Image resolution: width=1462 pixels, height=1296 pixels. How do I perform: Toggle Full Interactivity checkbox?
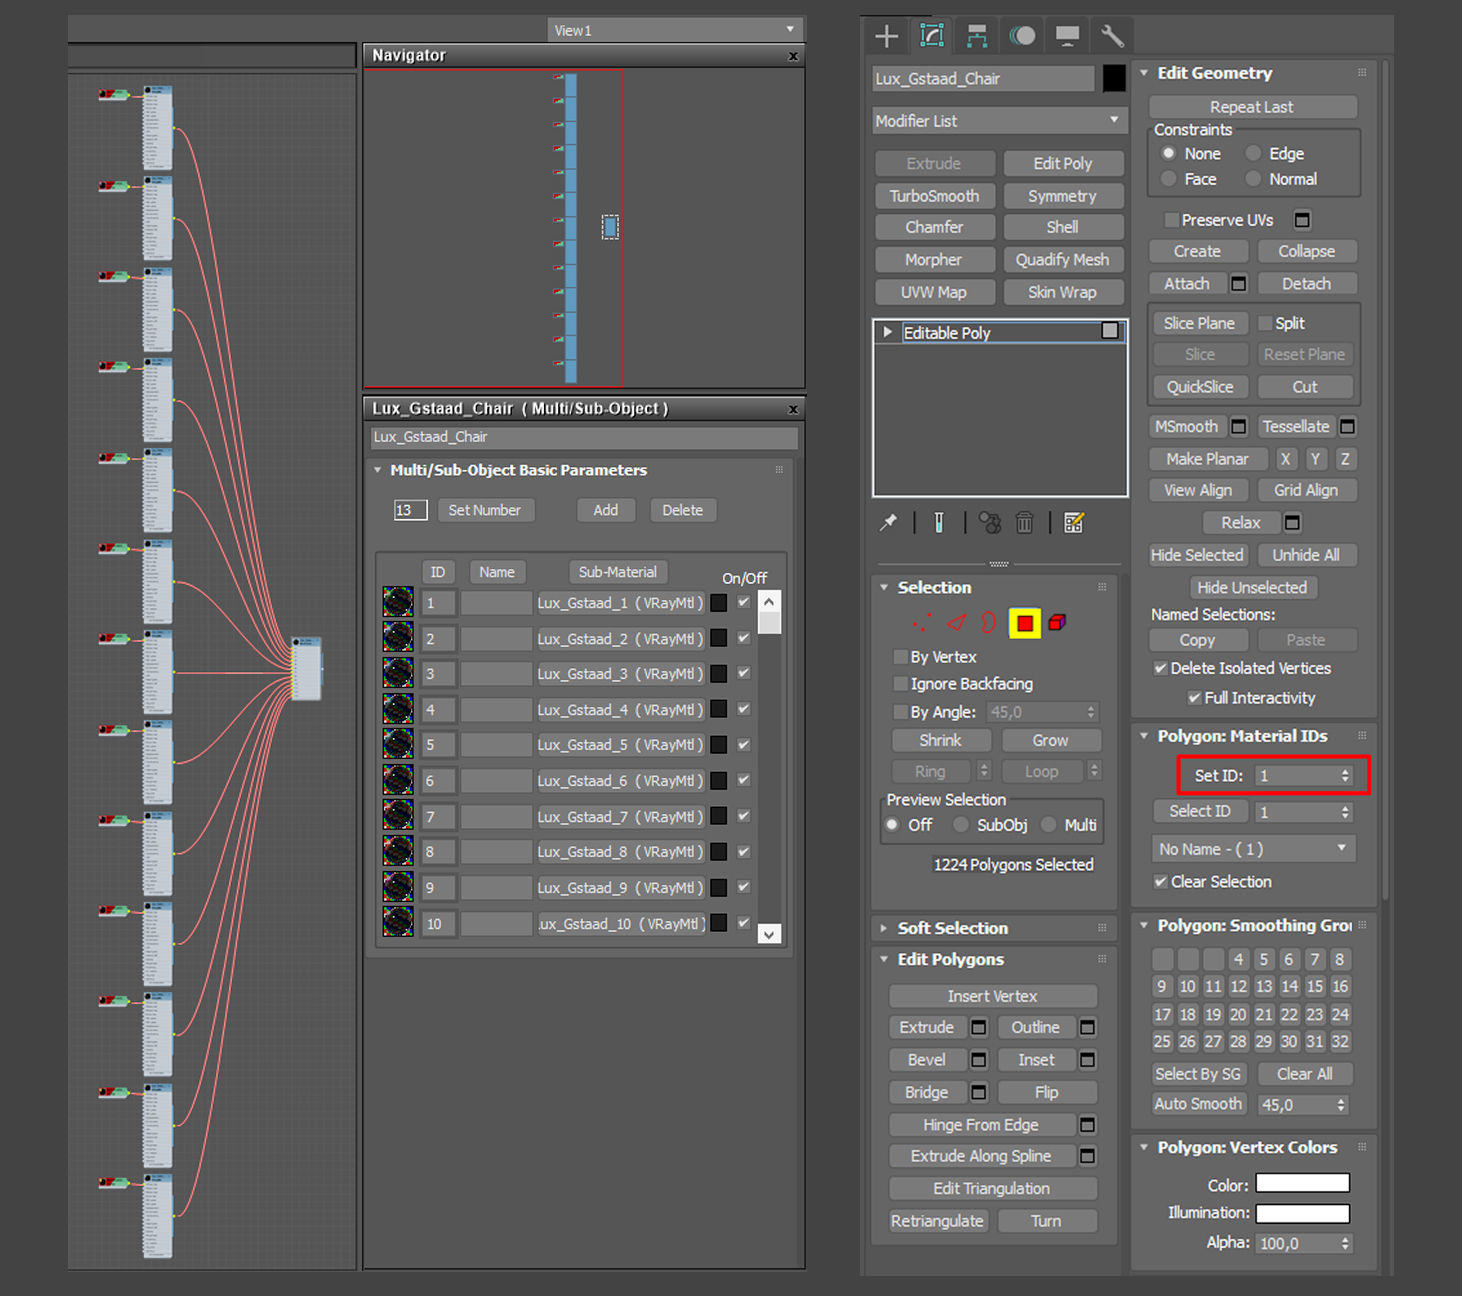coord(1194,698)
